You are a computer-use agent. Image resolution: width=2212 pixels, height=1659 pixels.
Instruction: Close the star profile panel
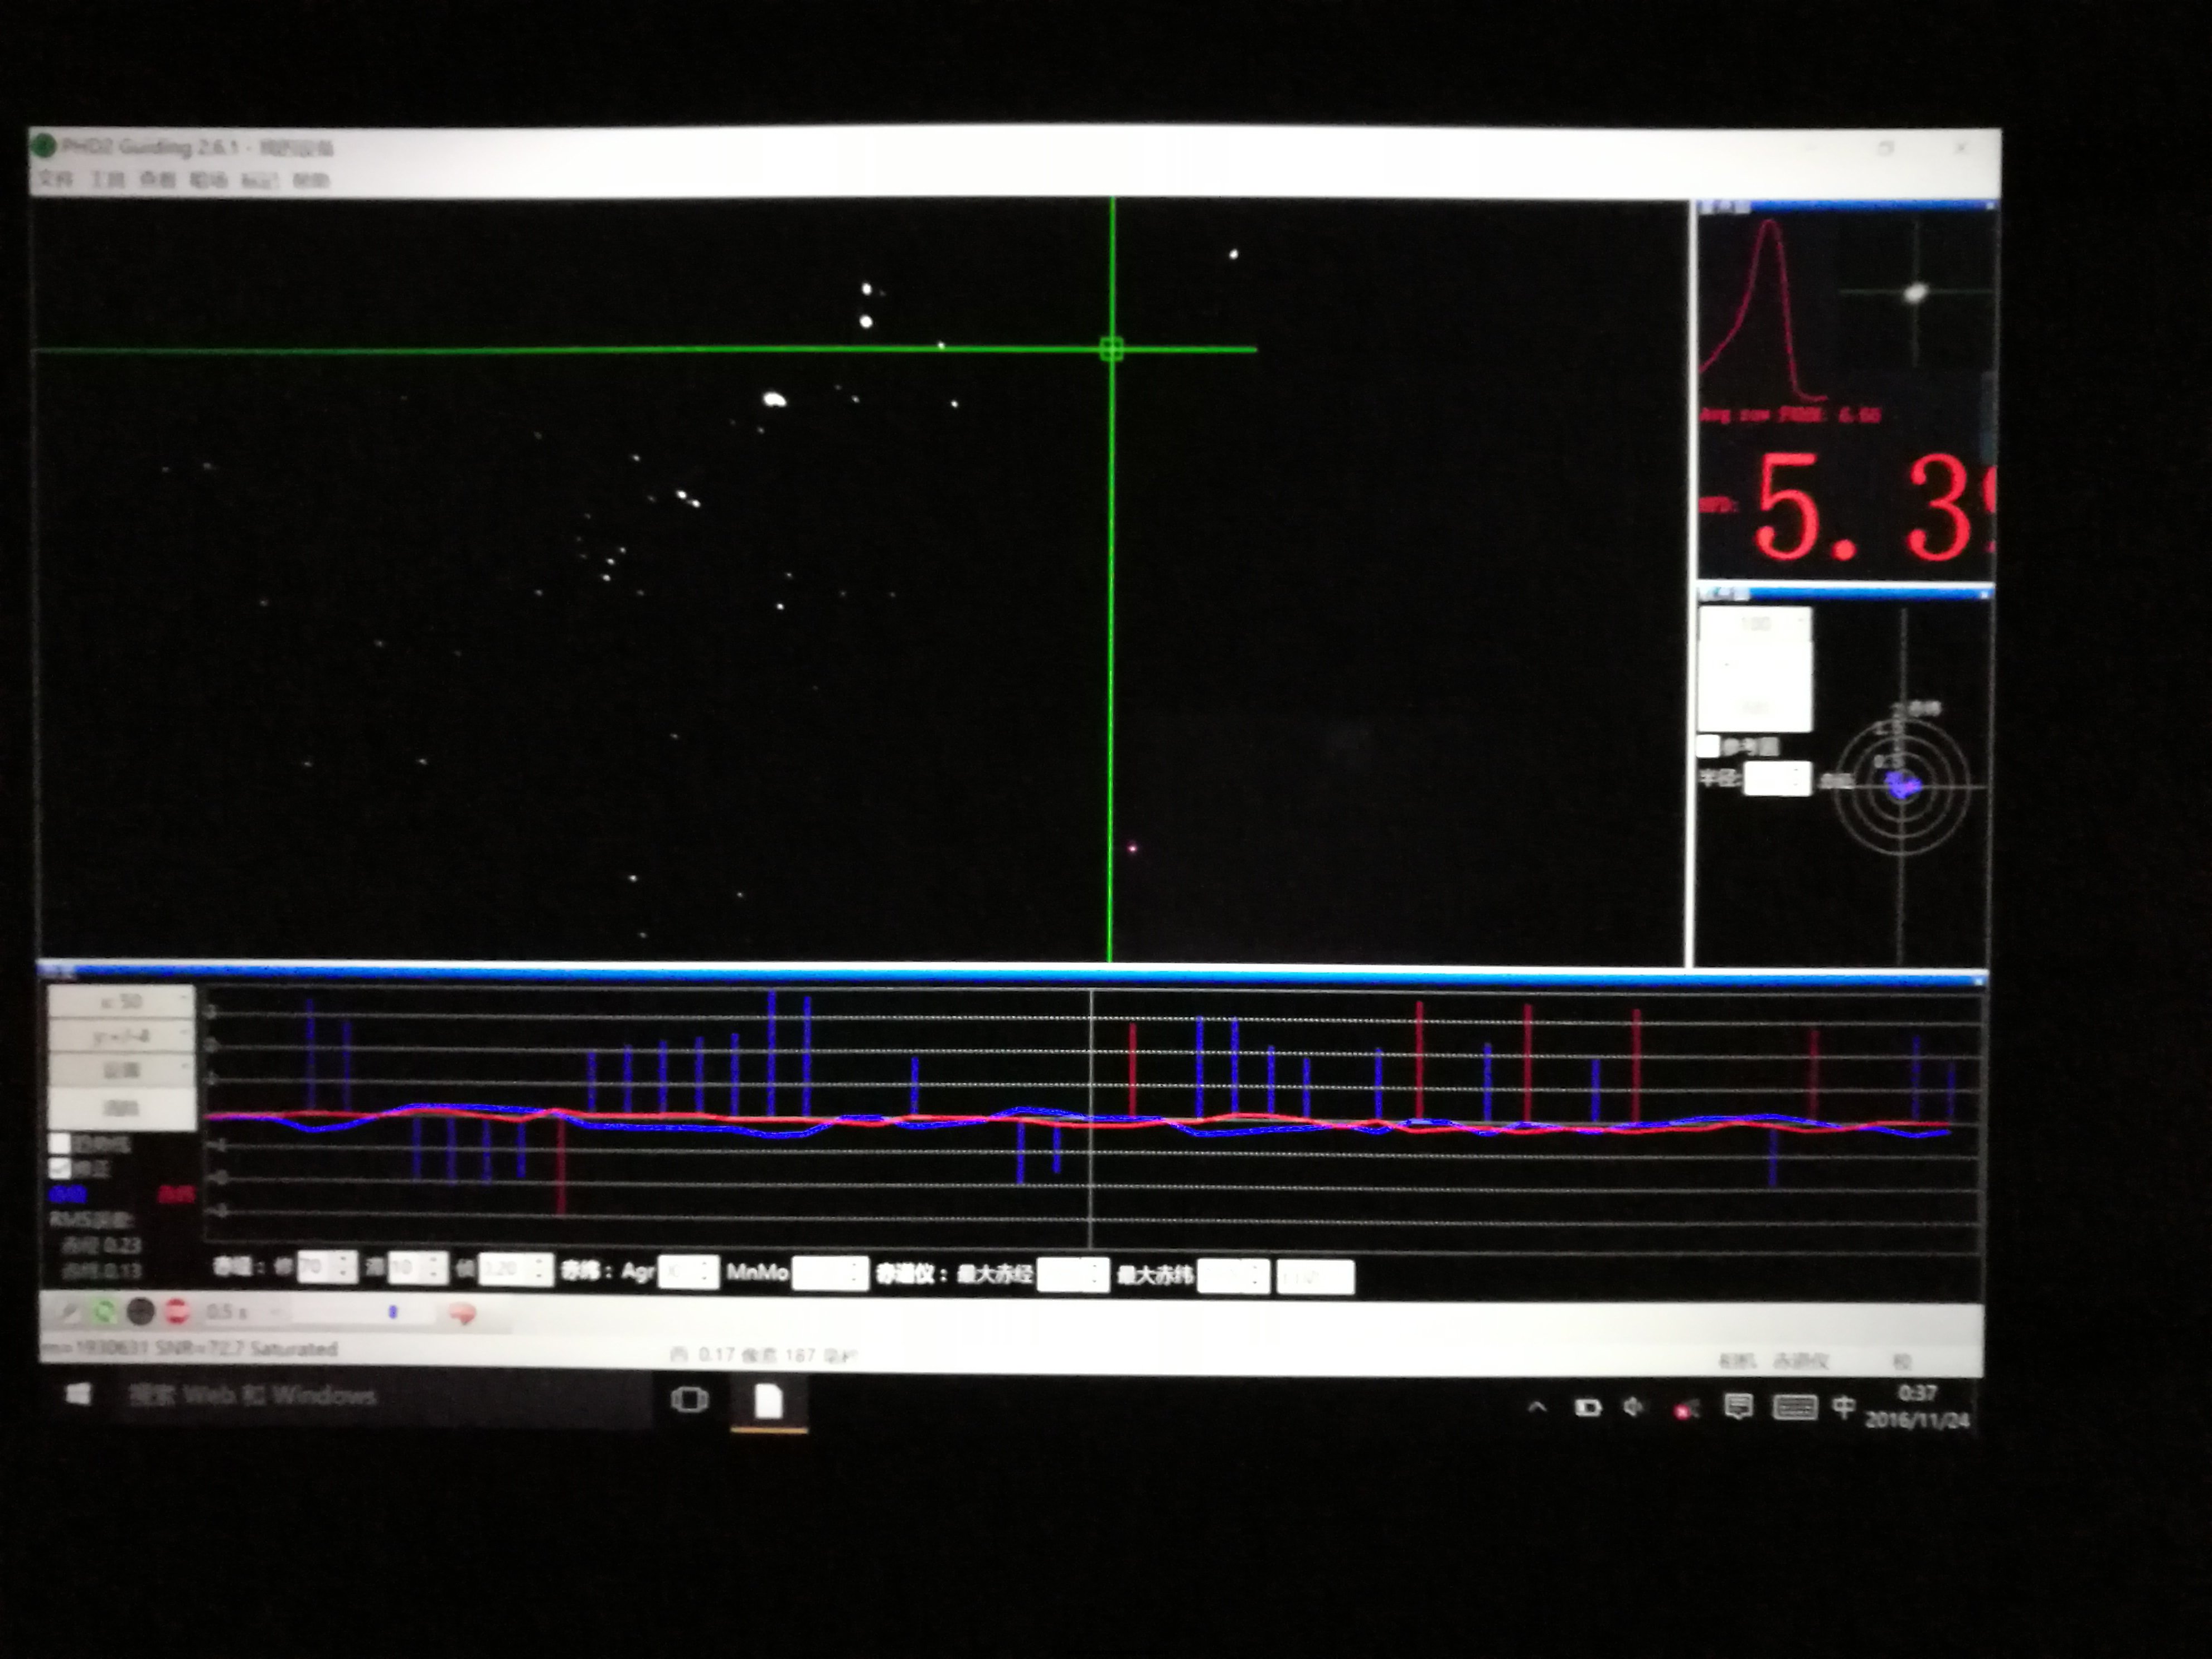[x=1989, y=205]
